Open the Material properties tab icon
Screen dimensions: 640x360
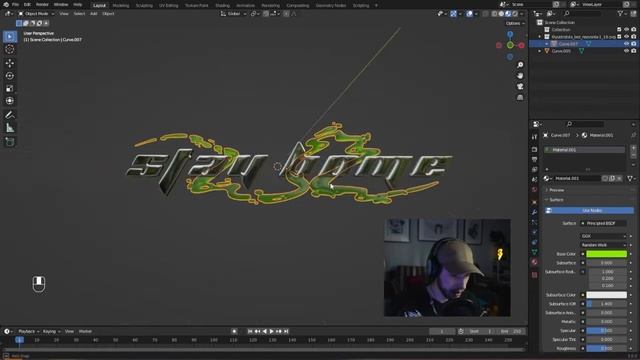pos(534,262)
